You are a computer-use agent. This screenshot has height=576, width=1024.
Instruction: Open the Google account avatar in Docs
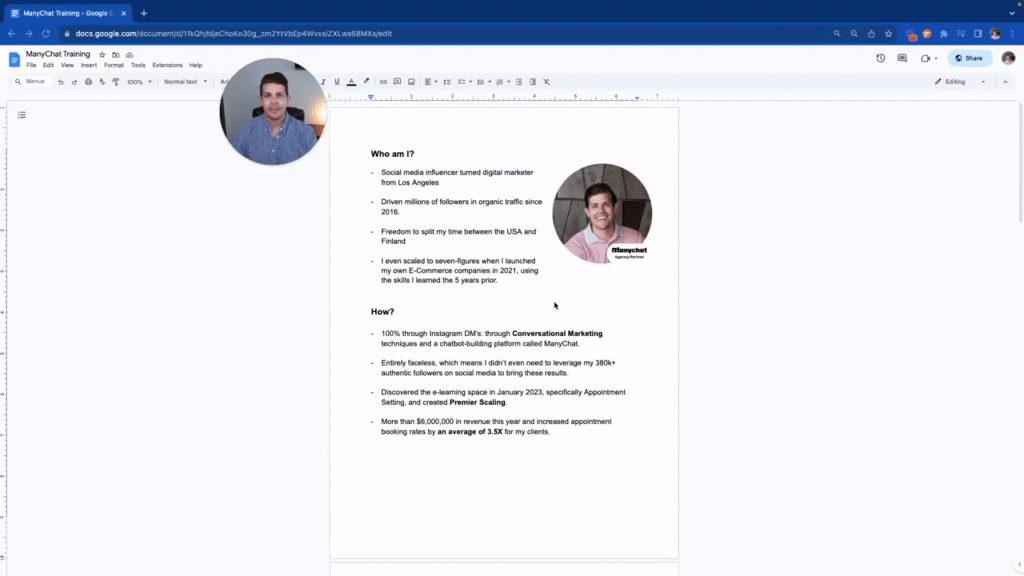click(1008, 58)
